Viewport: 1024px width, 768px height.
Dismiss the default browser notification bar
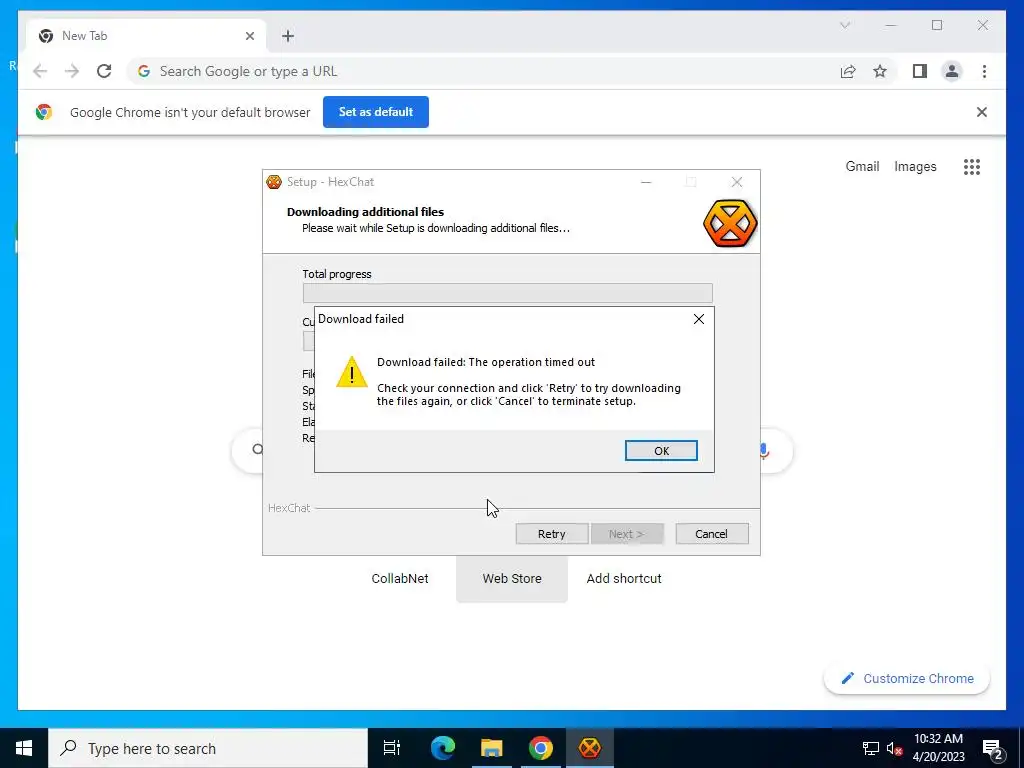tap(982, 112)
